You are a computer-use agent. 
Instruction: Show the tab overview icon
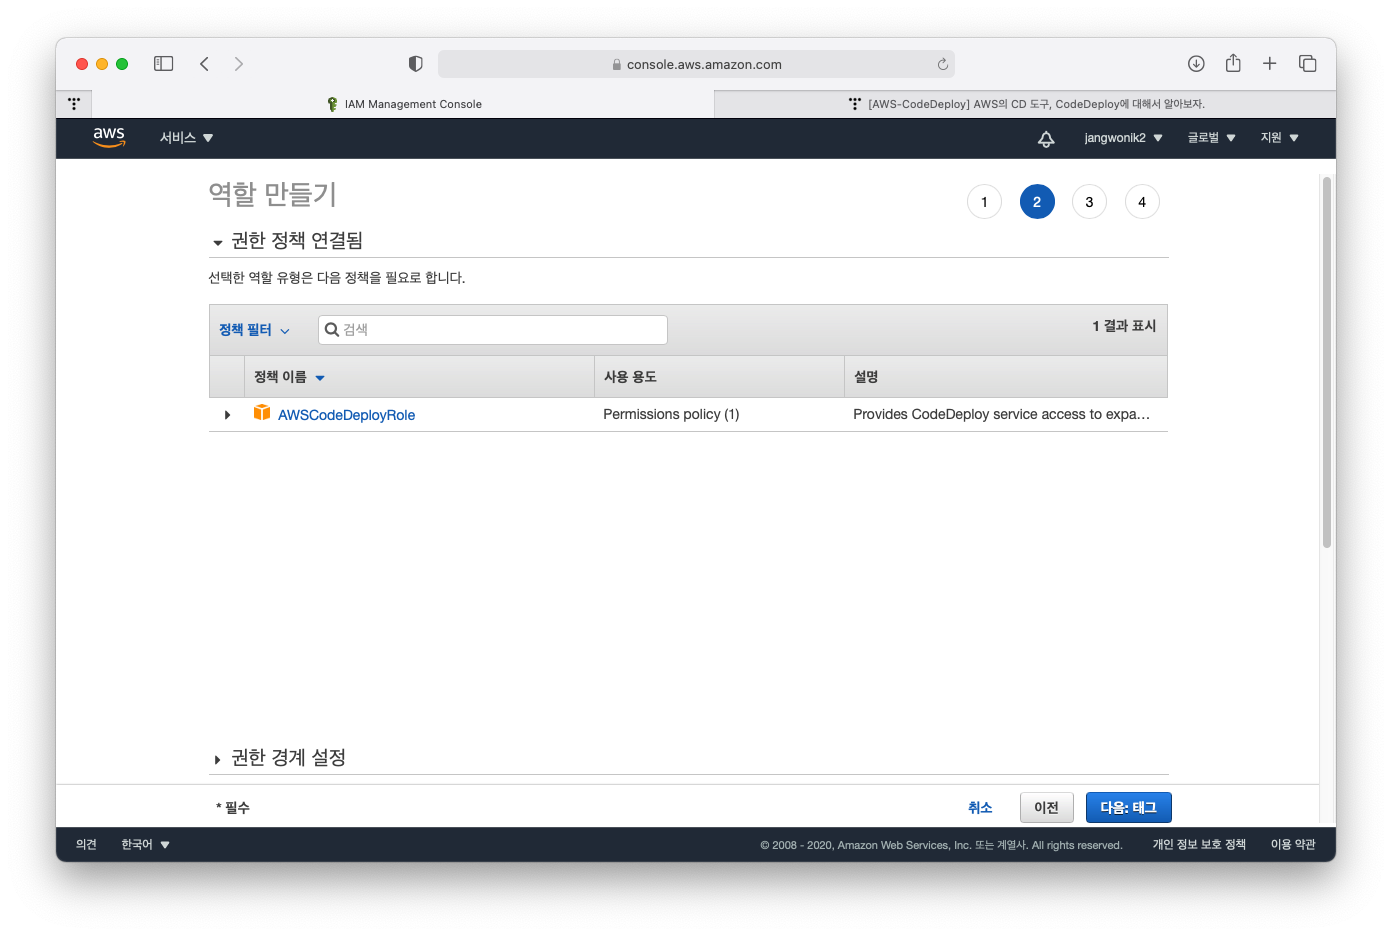coord(1307,64)
